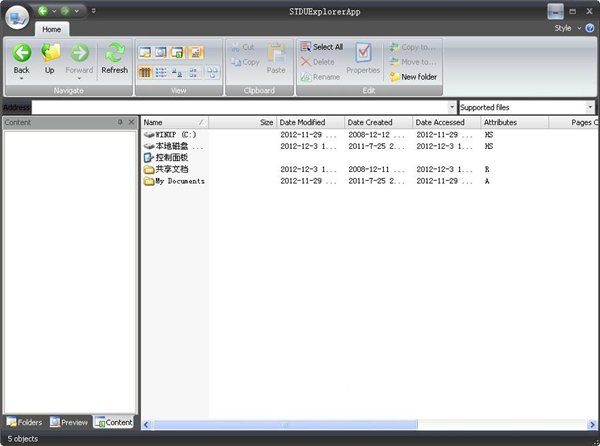Toggle the fourth highlighted pane button in View group
Screen dimensions: 600x446
pos(196,52)
